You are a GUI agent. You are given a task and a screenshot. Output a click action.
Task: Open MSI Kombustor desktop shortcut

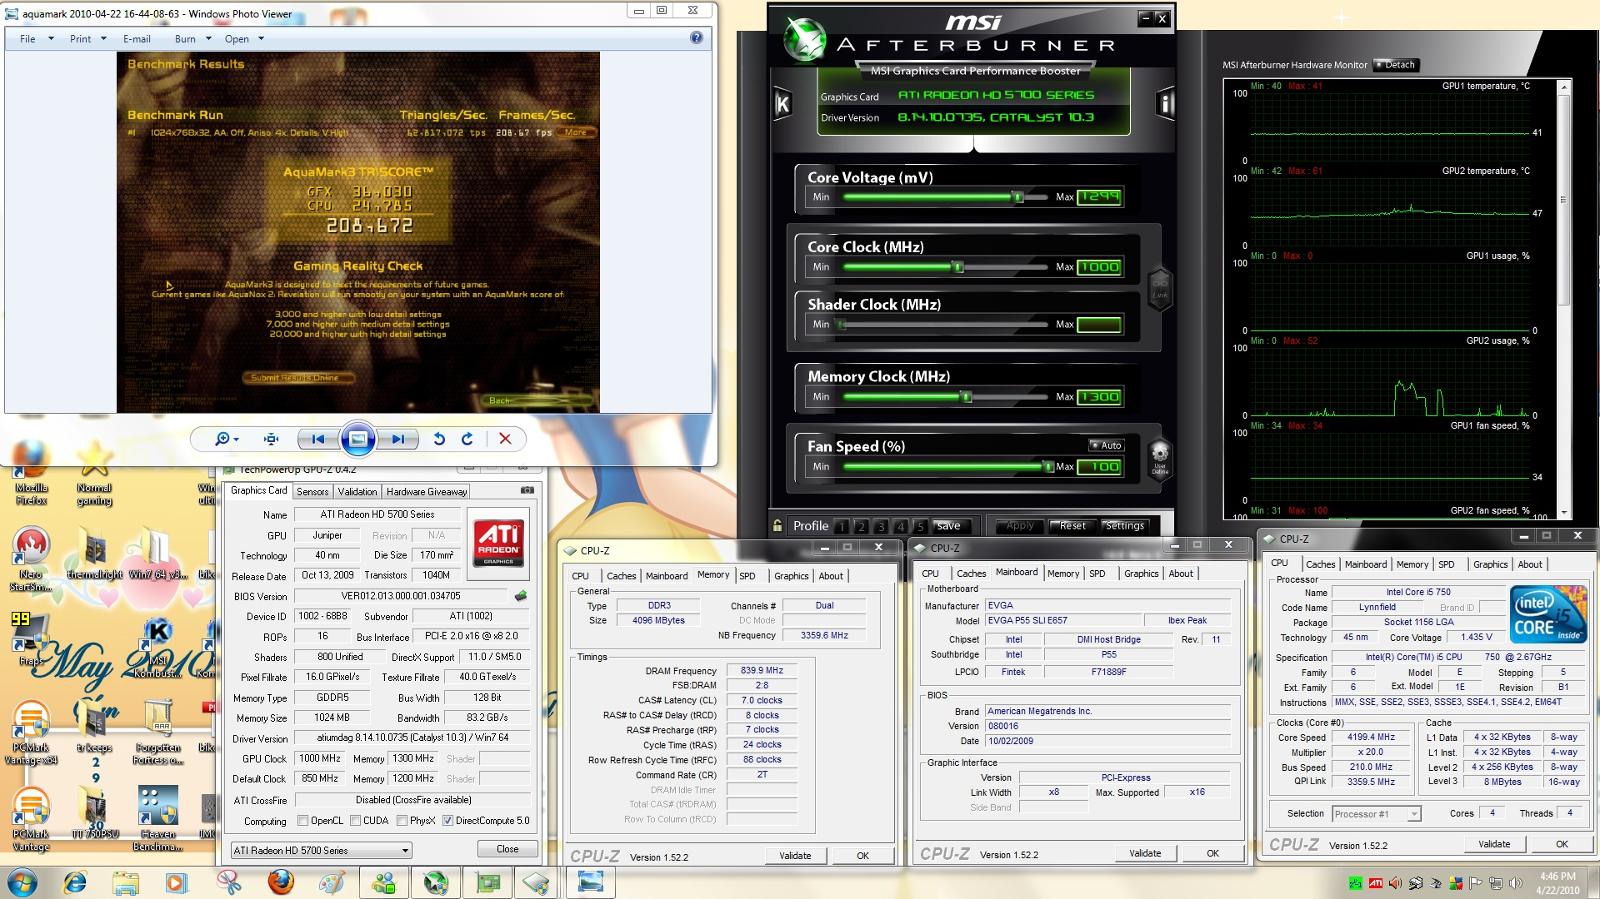tap(158, 648)
